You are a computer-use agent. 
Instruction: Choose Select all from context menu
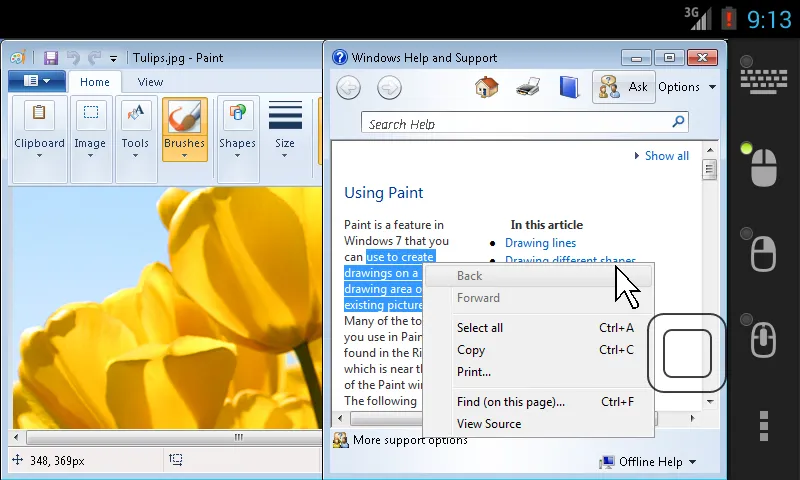[540, 327]
